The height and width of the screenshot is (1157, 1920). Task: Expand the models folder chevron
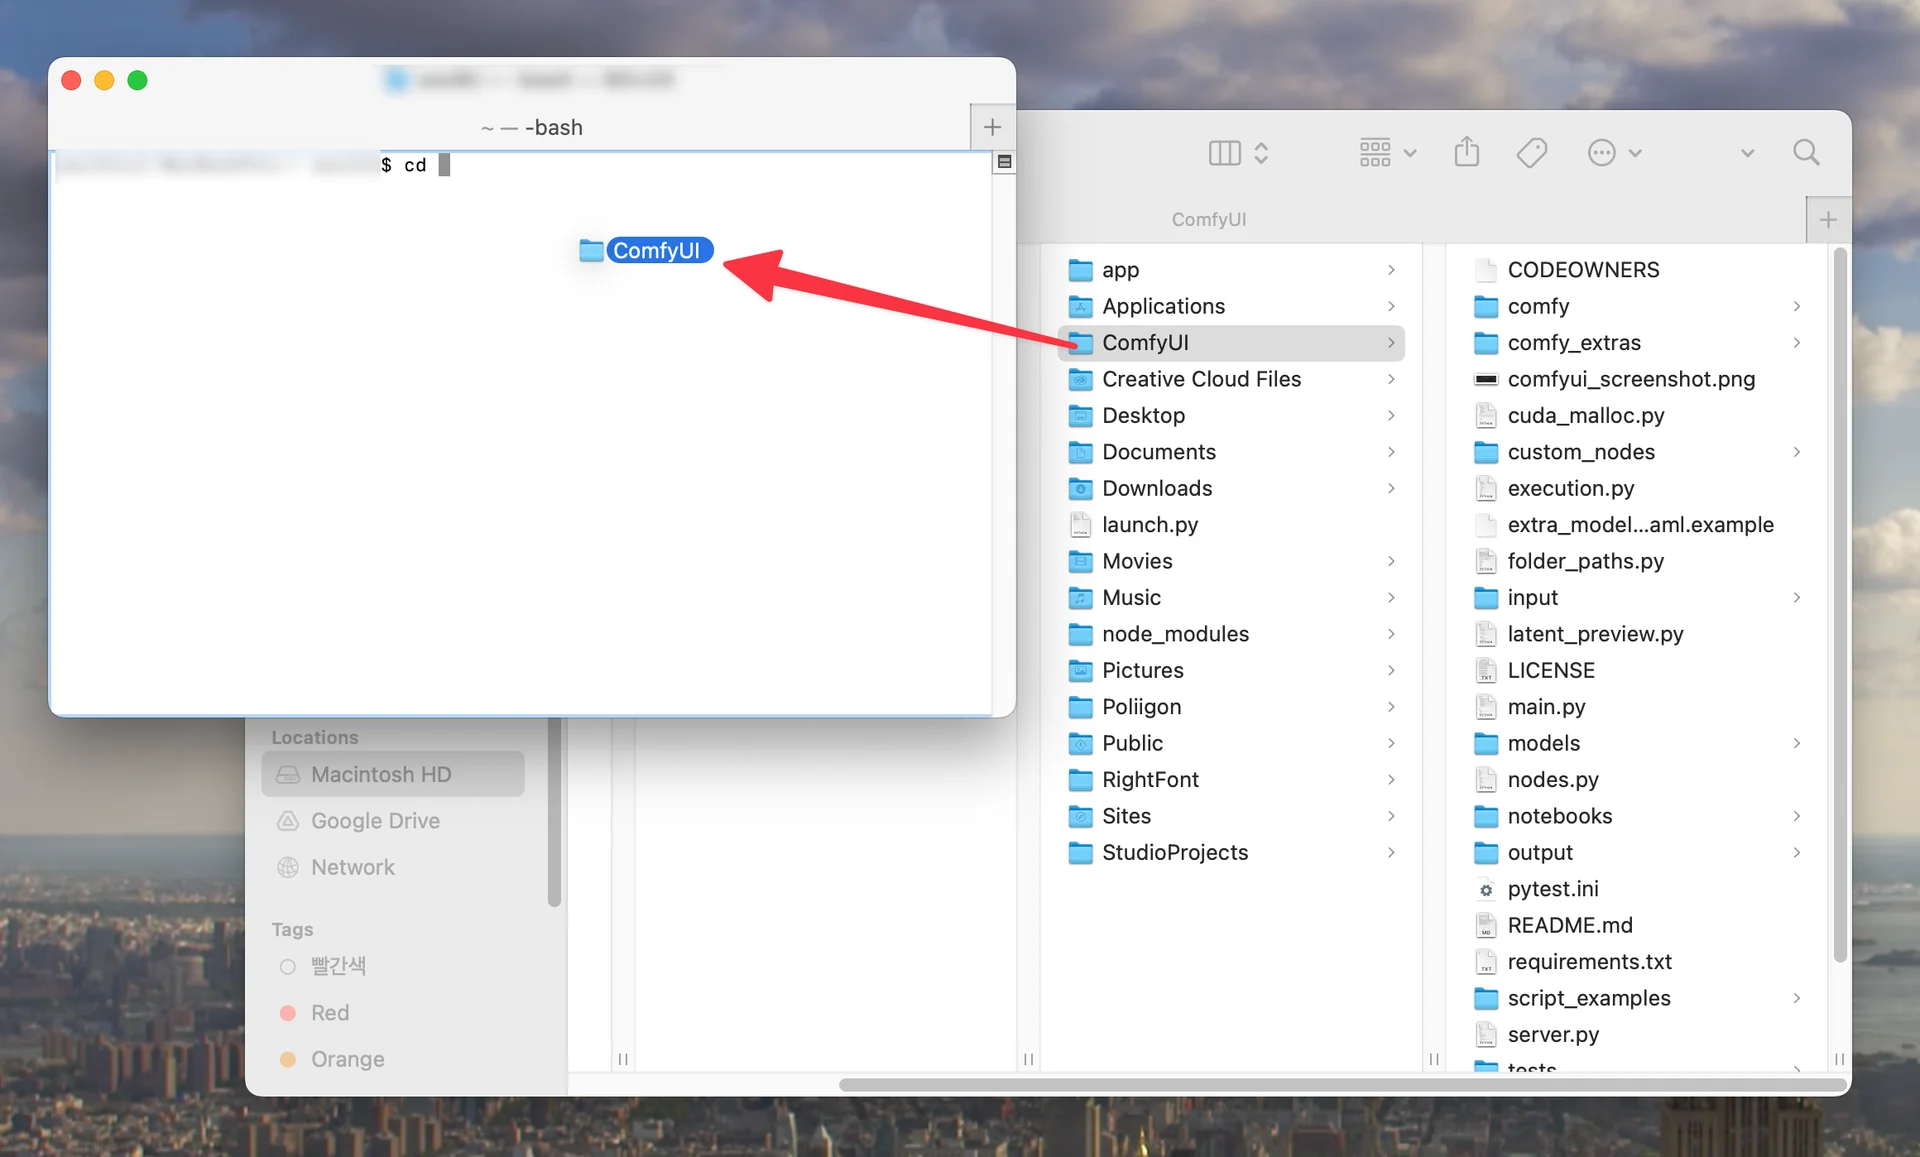point(1796,743)
